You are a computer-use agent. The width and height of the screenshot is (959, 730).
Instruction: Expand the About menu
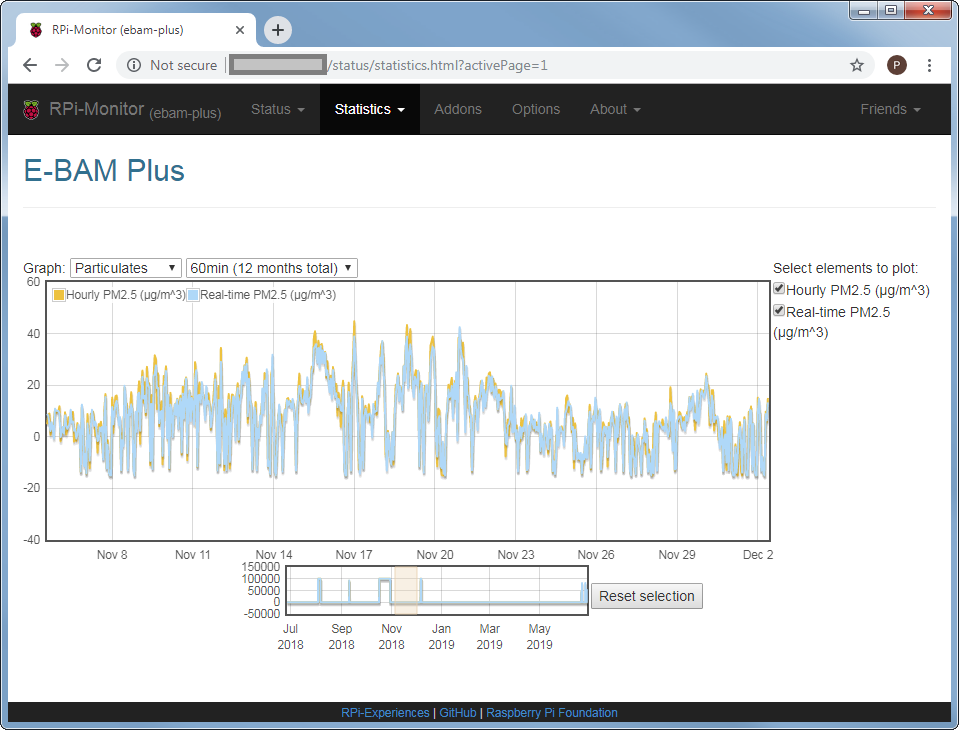[615, 109]
